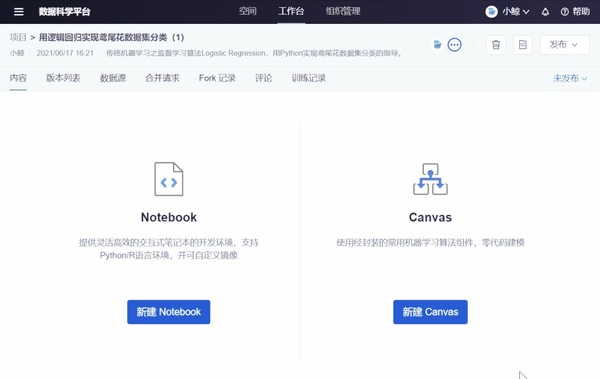Image resolution: width=600 pixels, height=379 pixels.
Task: Click the project owner avatar icon
Action: coord(437,45)
